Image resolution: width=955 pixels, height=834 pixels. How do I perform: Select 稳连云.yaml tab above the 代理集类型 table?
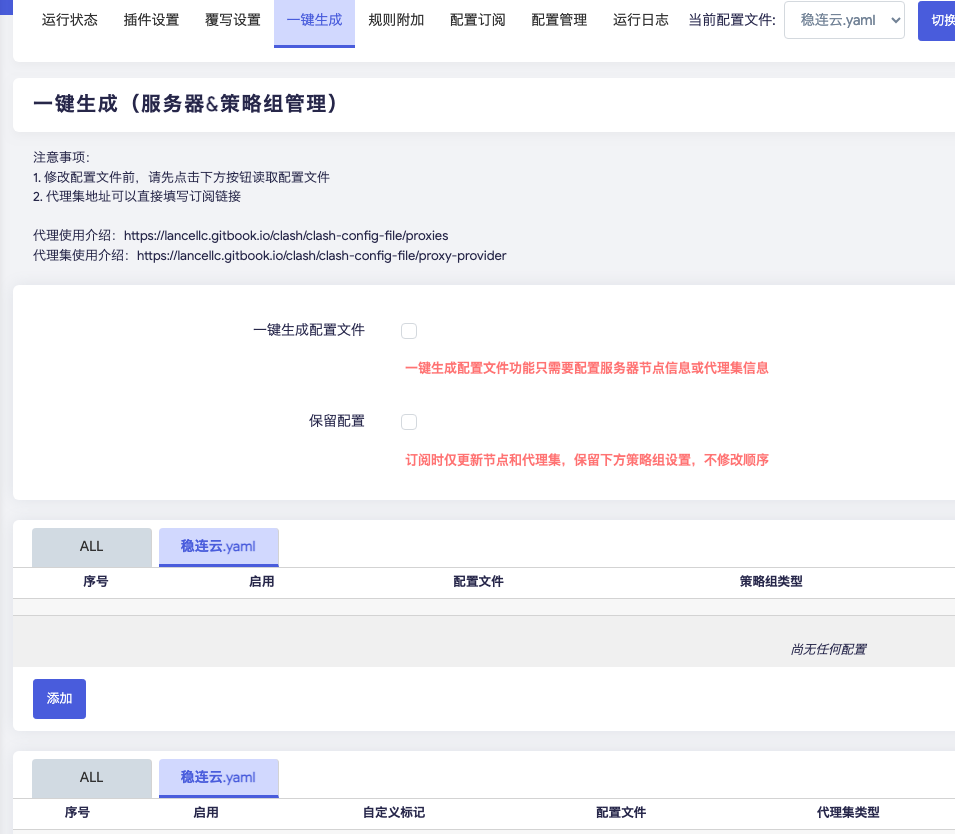(x=218, y=778)
